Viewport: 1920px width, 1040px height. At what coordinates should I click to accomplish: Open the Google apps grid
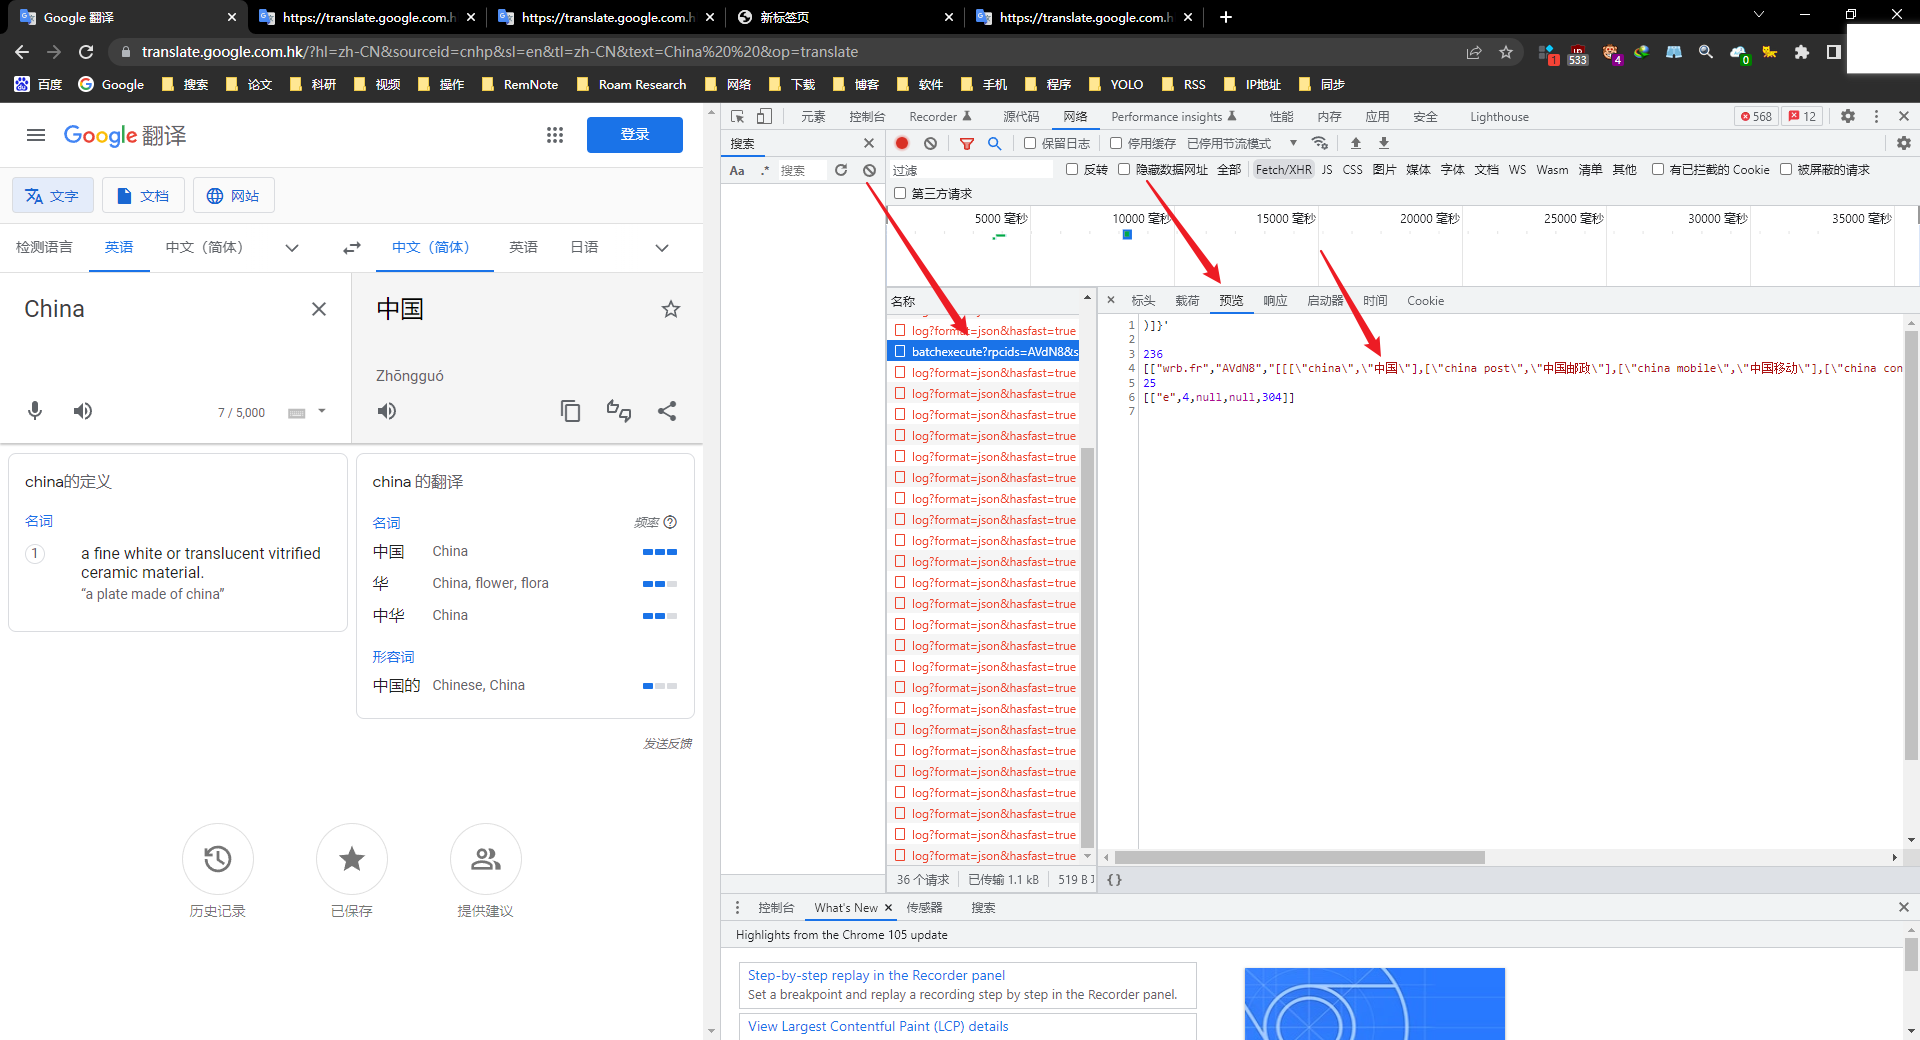[555, 135]
